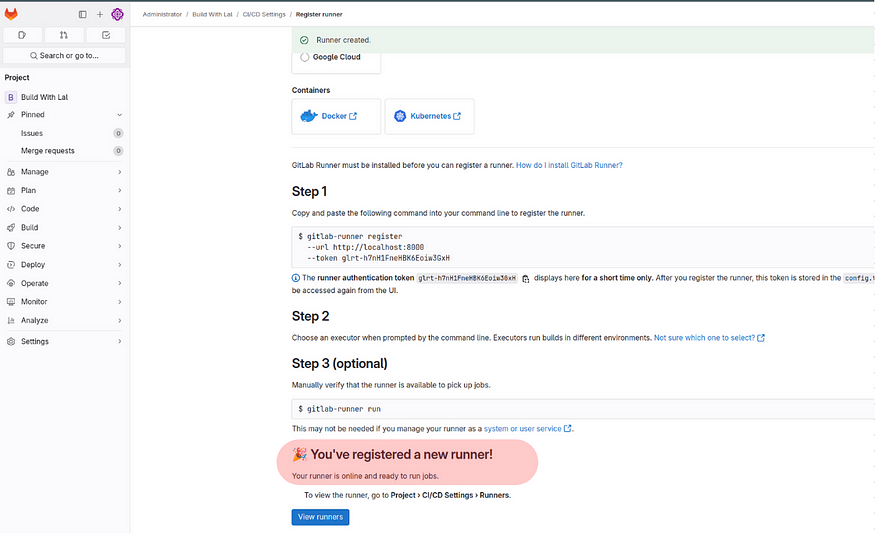Click the Kubernetes wheel icon
Image resolution: width=875 pixels, height=536 pixels.
pos(400,116)
